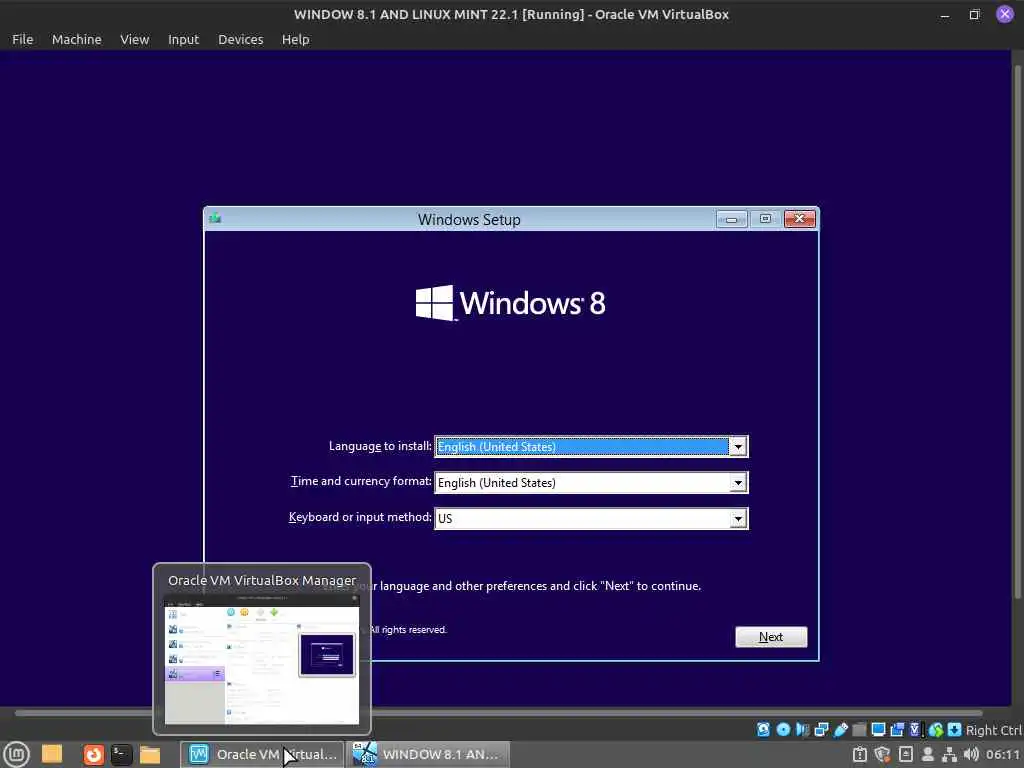Click the display monitor status icon
1024x768 pixels.
click(x=878, y=729)
